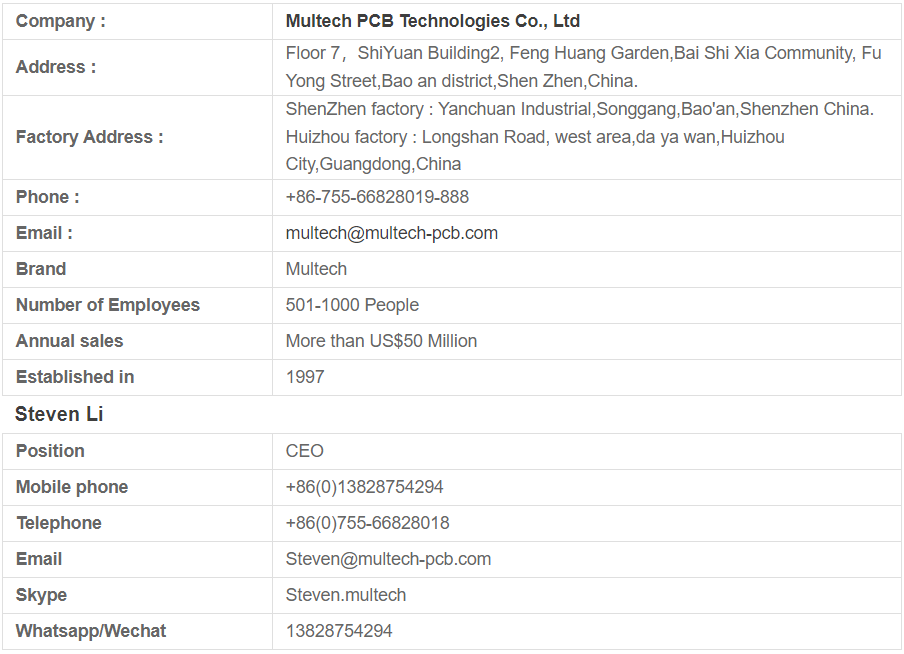Click the Factory Address label
The image size is (904, 654).
[x=89, y=137]
